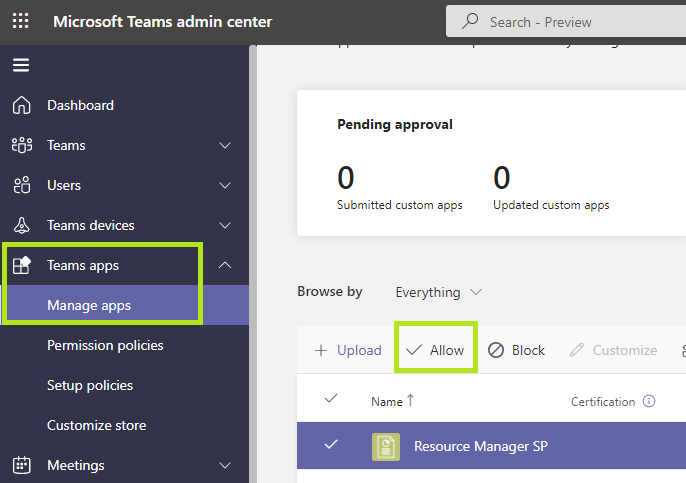Click the Allow button

pos(435,350)
